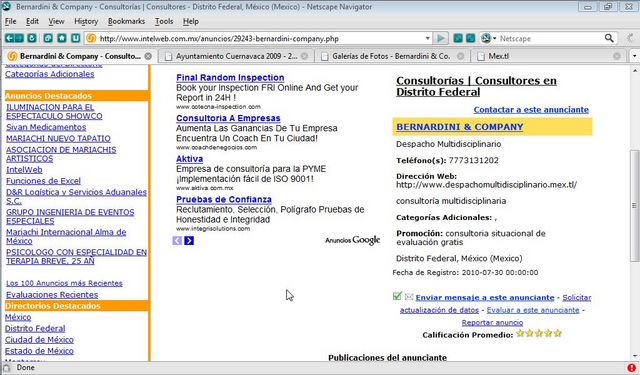Open the search engine selector dropdown

point(495,38)
